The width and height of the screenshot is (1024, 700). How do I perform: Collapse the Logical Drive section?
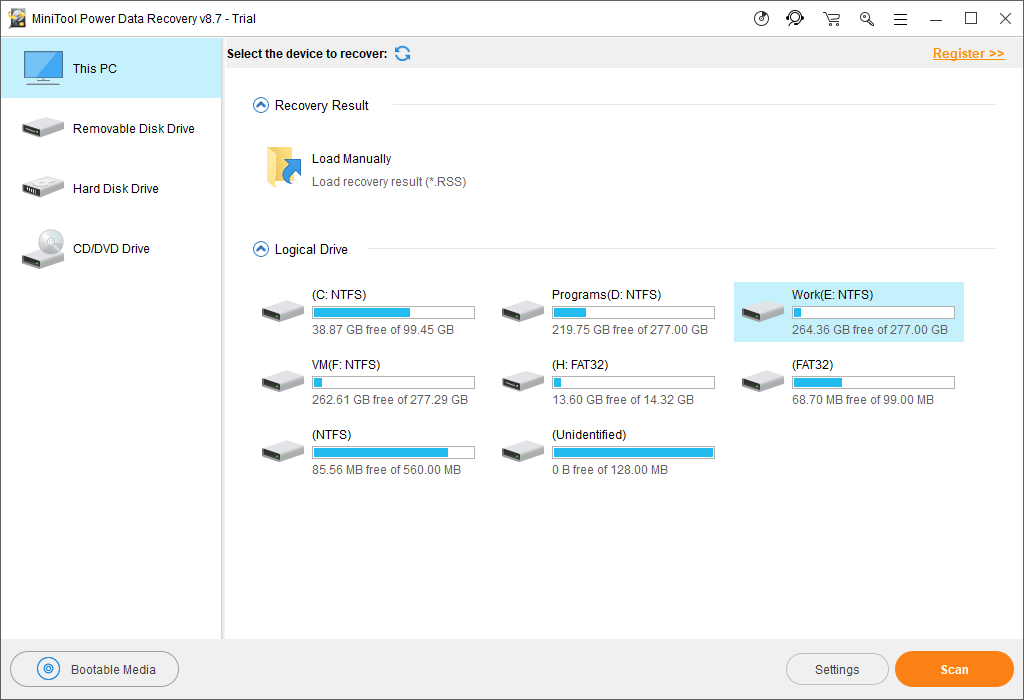coord(261,249)
